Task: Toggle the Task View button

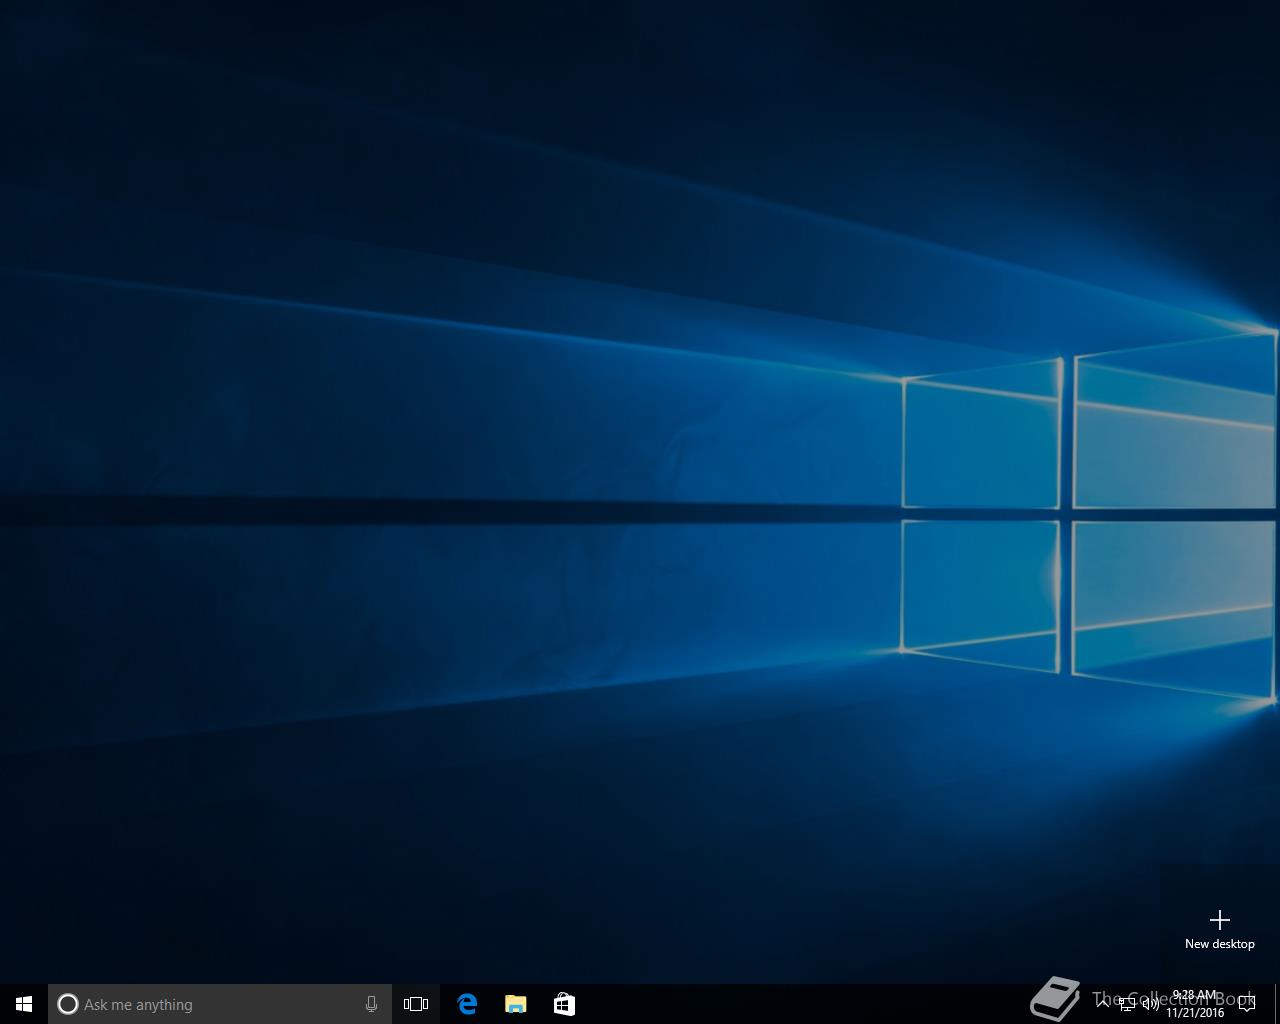Action: [416, 1004]
